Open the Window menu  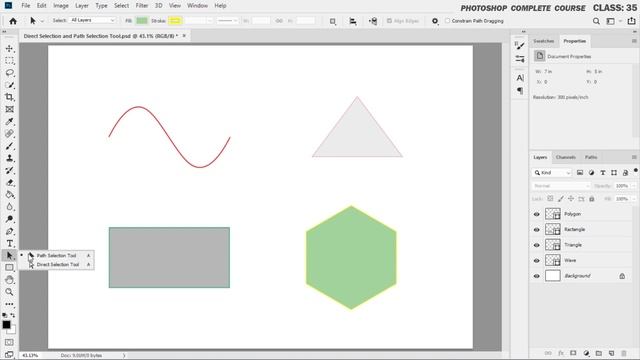[x=198, y=6]
